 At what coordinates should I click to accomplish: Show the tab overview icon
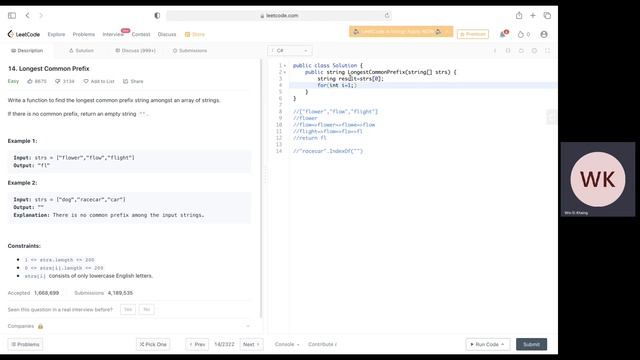click(547, 16)
